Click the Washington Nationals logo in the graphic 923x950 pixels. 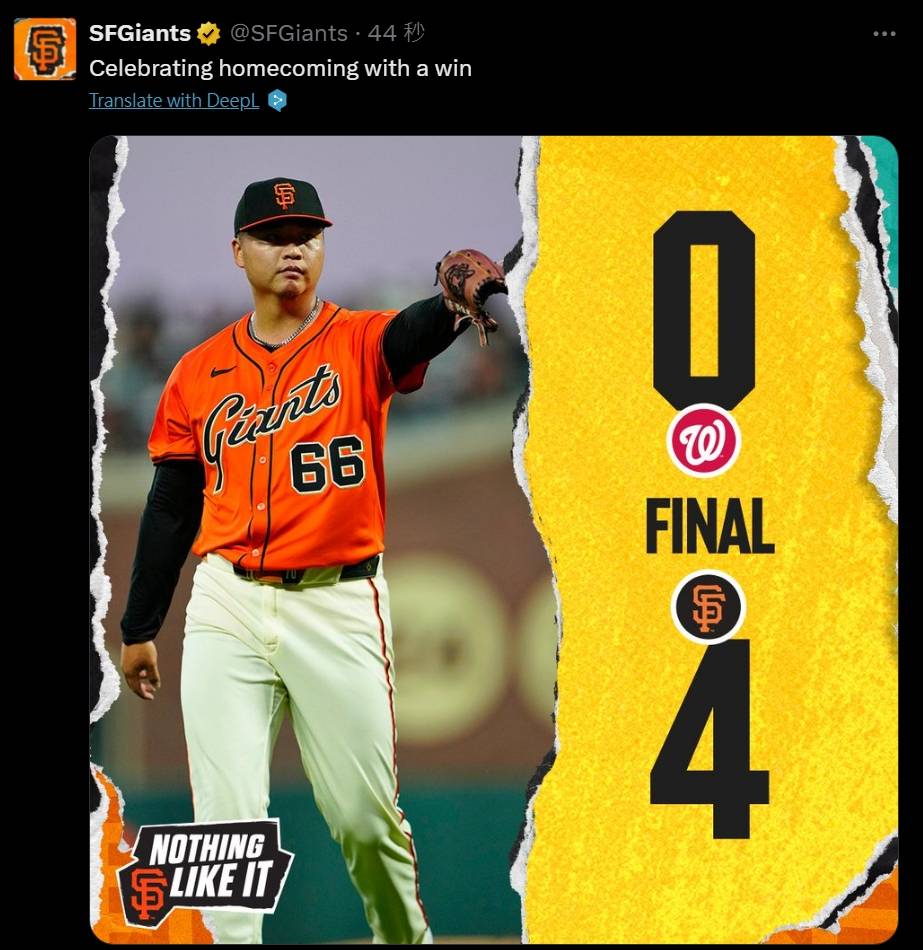coord(704,441)
